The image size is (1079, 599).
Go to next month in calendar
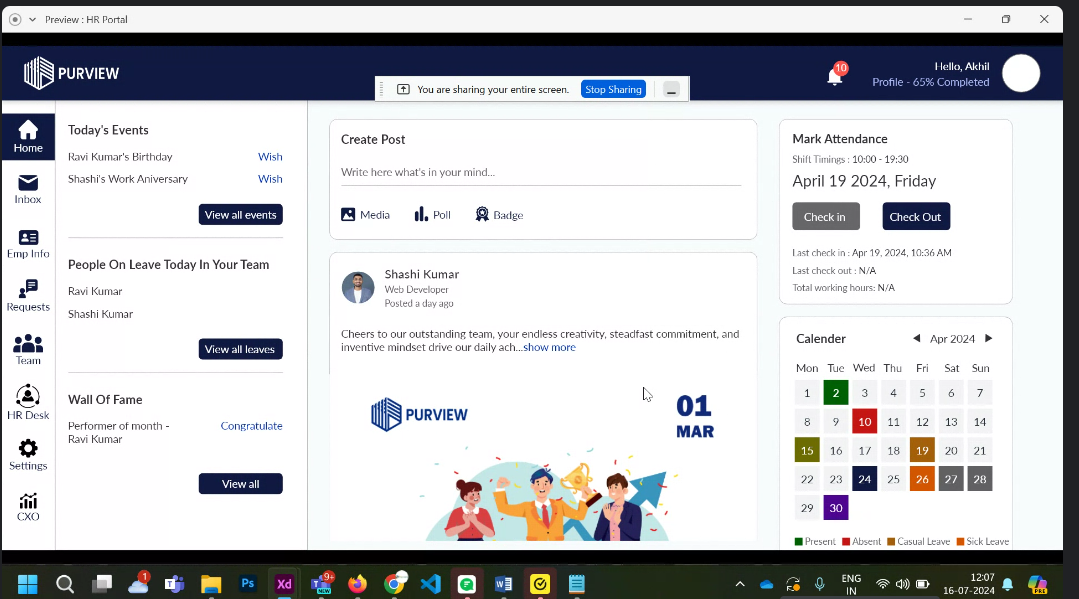pyautogui.click(x=989, y=339)
